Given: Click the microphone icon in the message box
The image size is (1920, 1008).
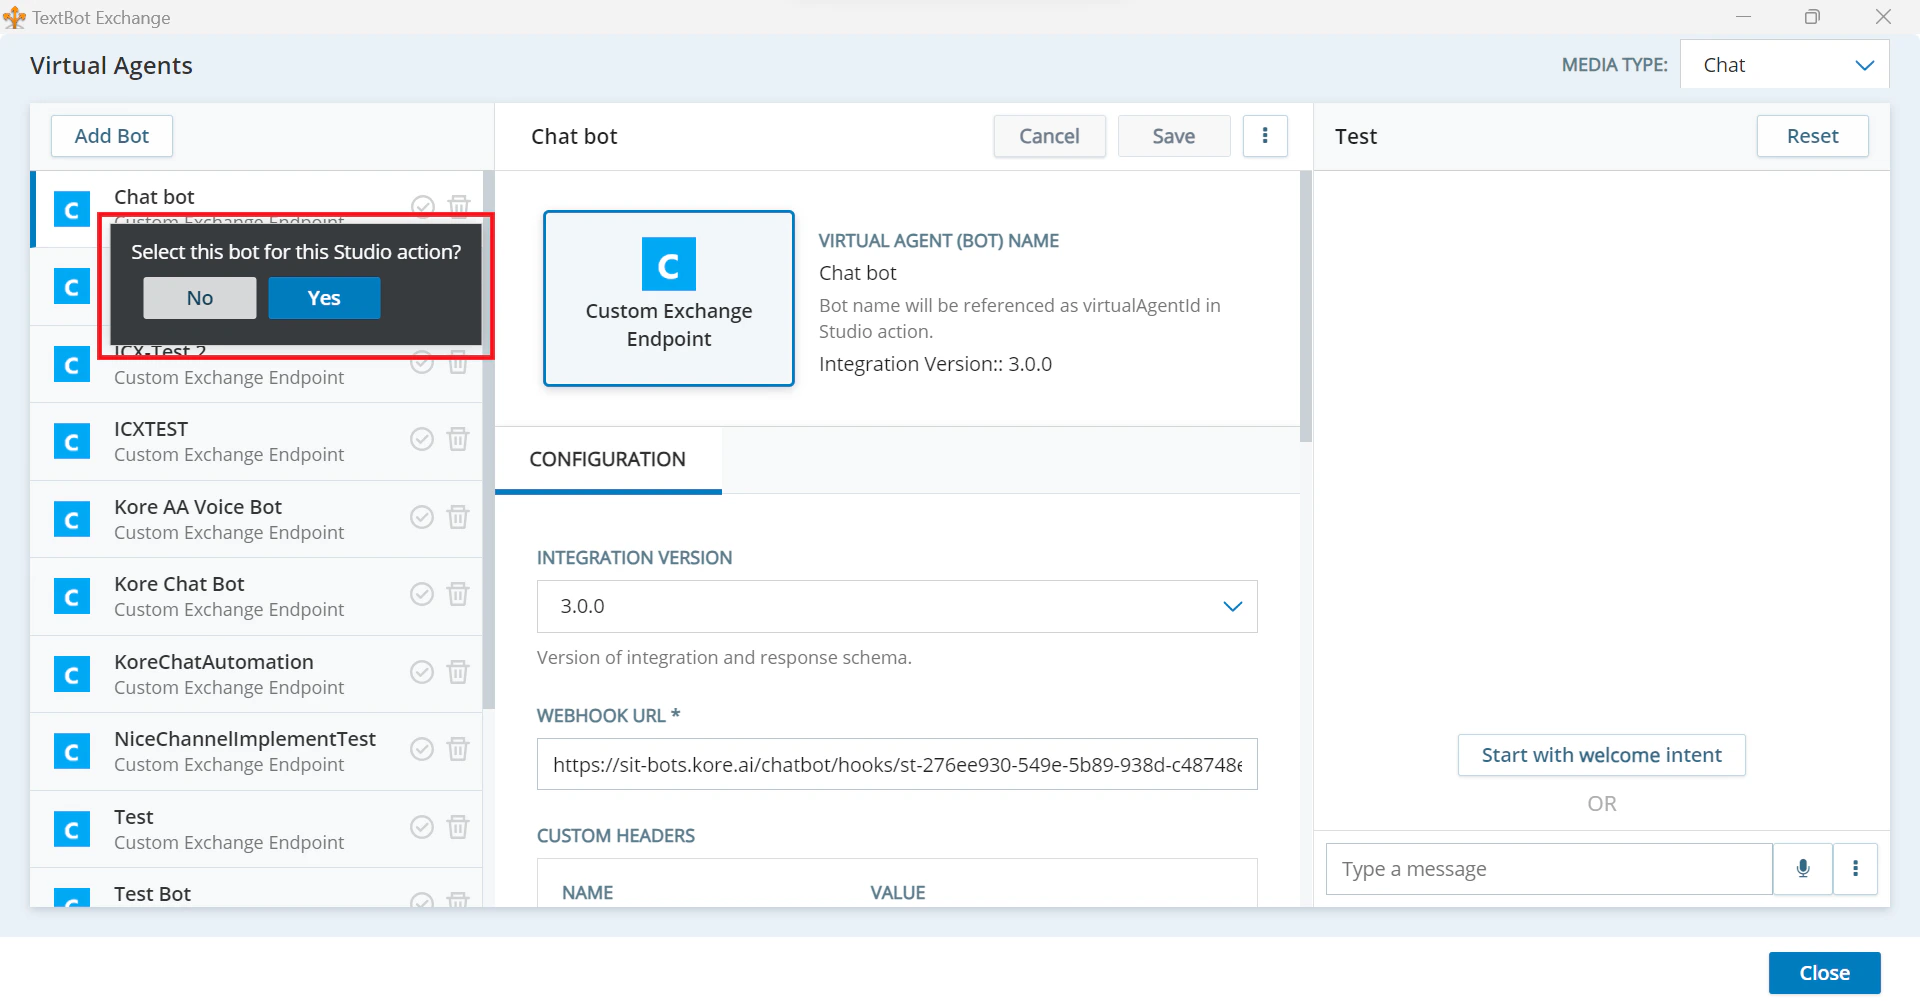Looking at the screenshot, I should pyautogui.click(x=1802, y=868).
